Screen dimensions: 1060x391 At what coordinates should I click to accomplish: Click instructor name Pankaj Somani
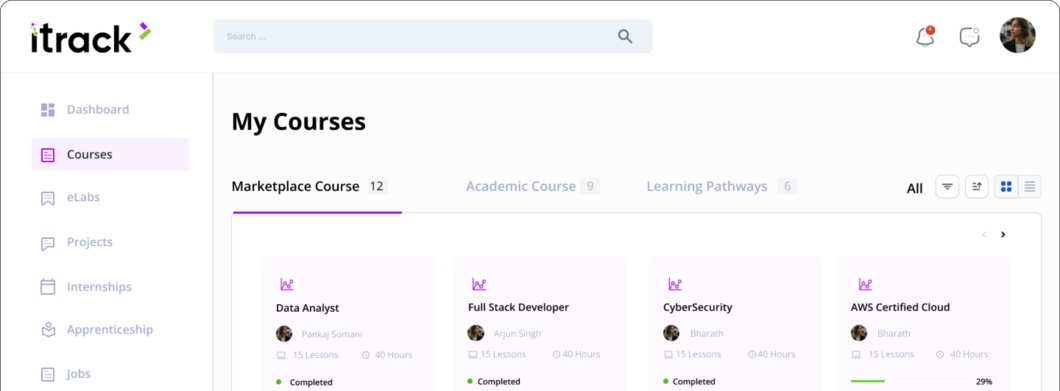tap(332, 334)
